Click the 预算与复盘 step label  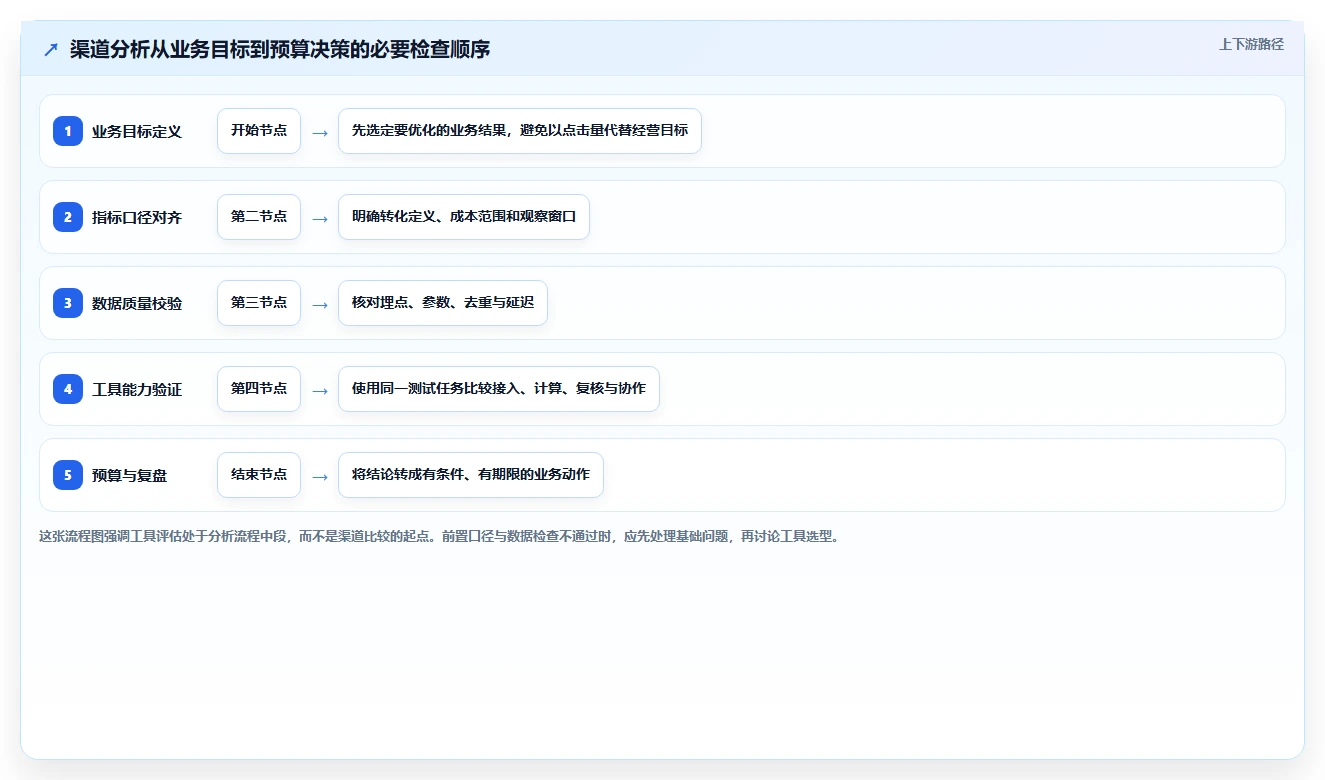(130, 475)
